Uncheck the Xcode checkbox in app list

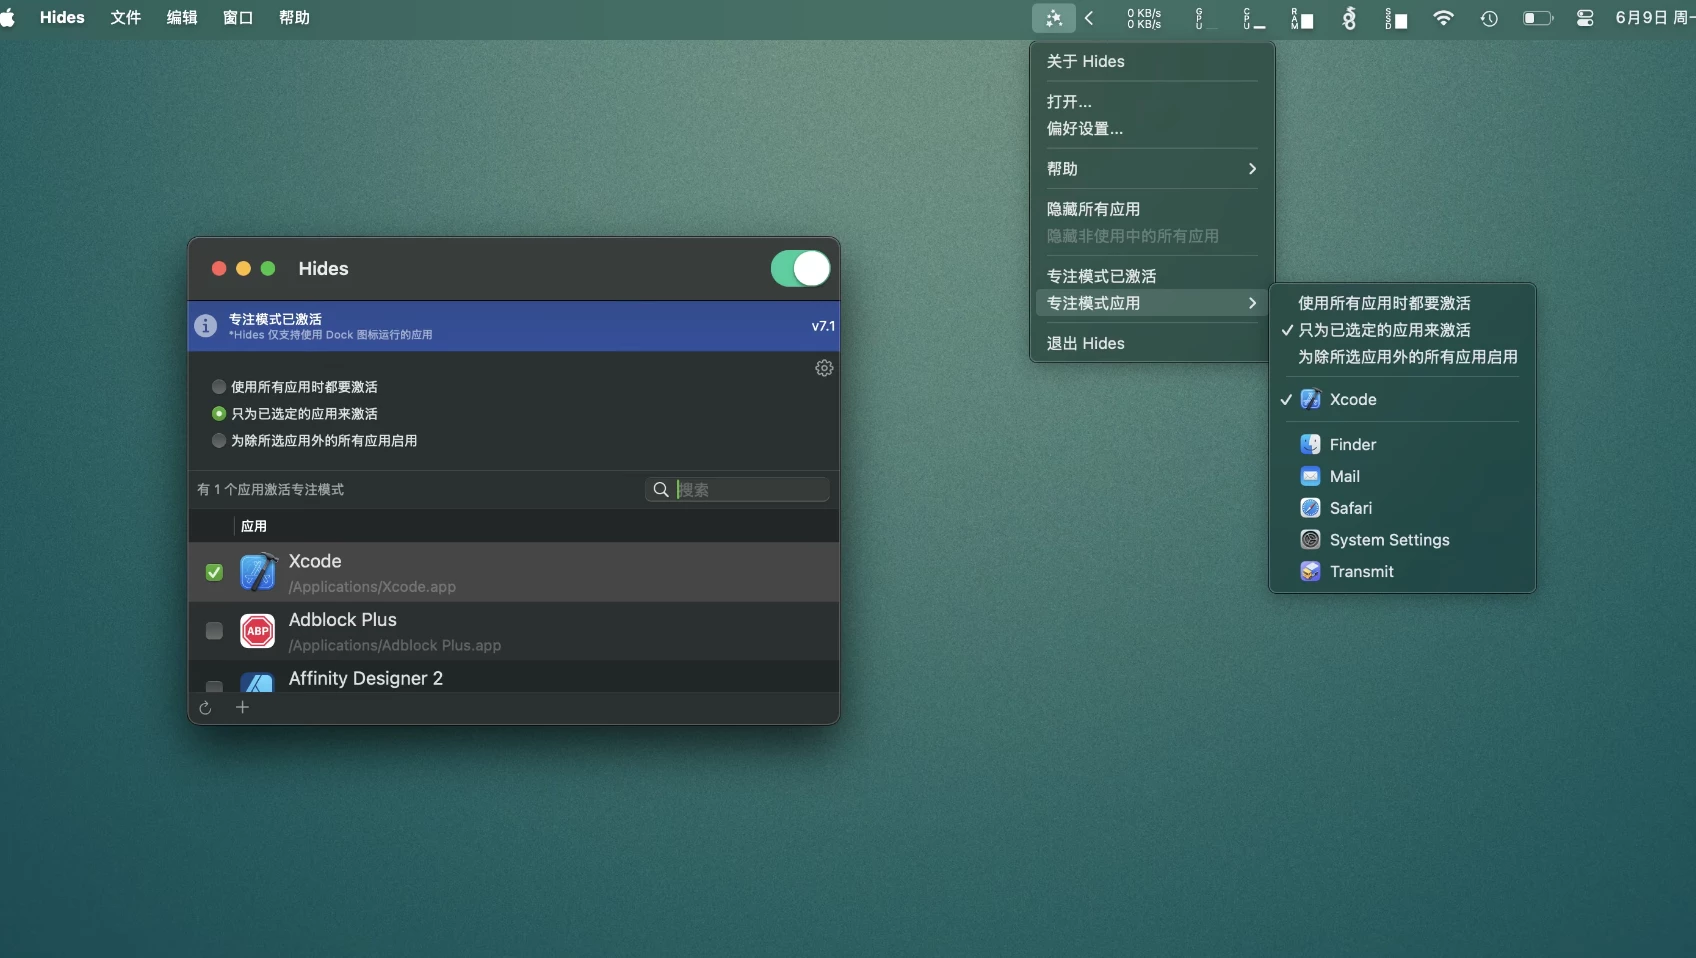click(214, 572)
